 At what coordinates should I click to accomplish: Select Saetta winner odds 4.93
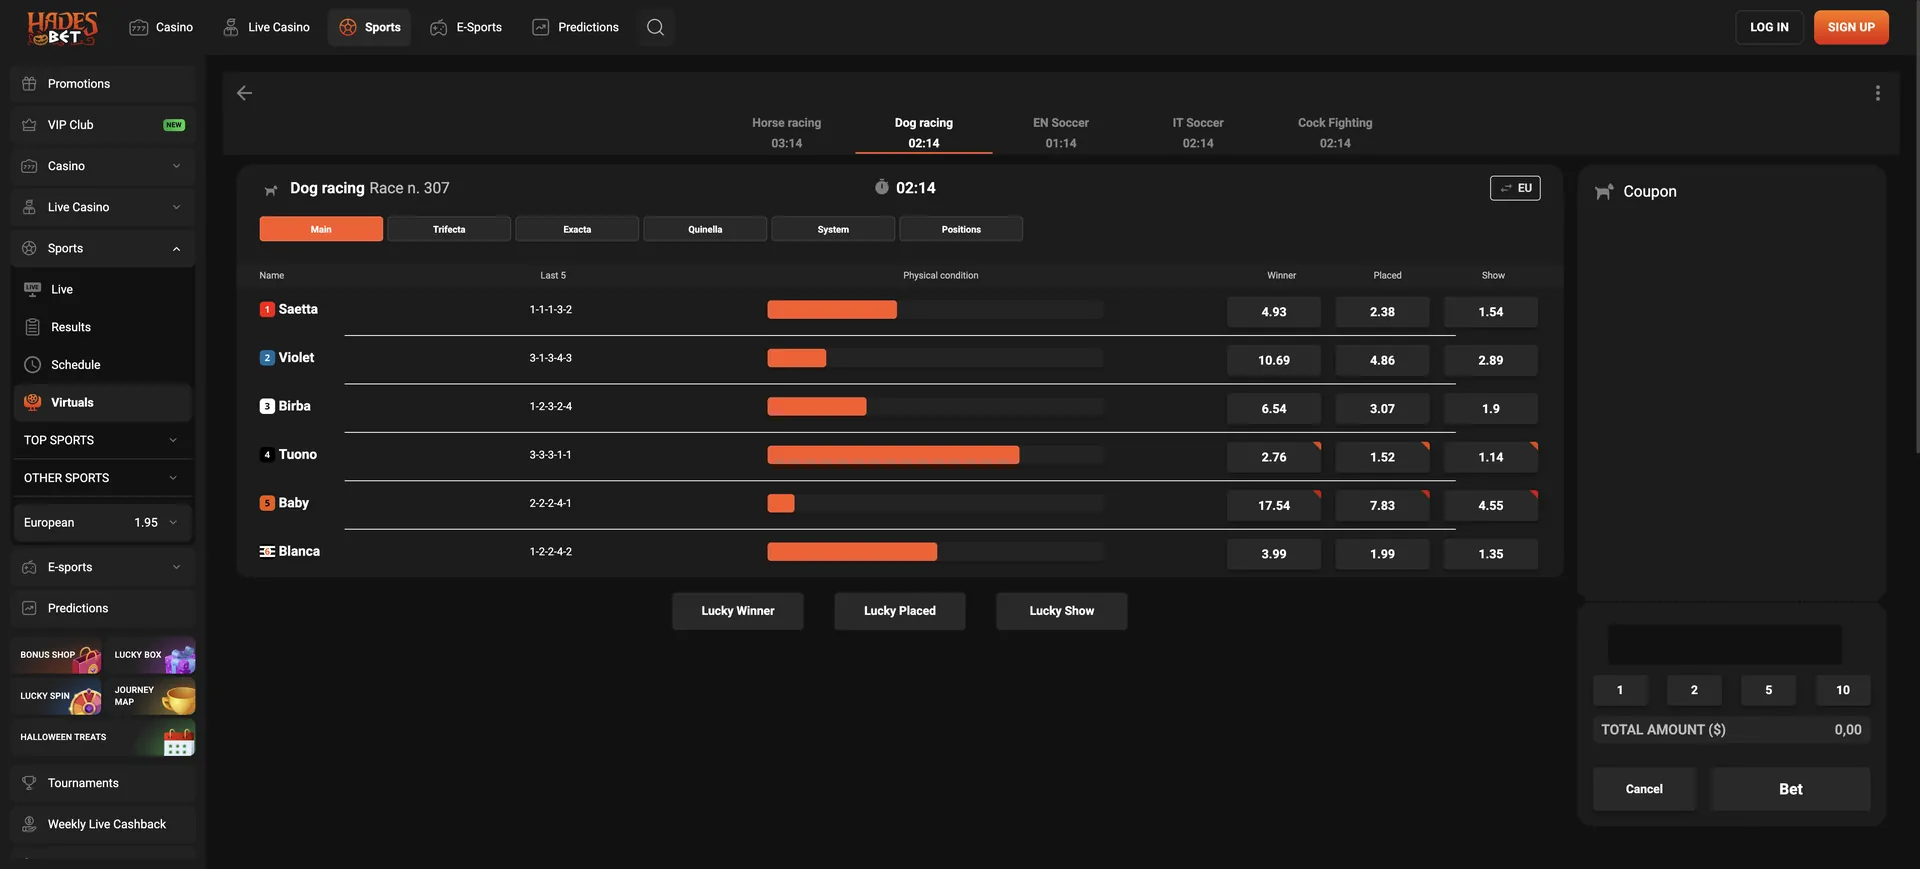click(x=1274, y=312)
